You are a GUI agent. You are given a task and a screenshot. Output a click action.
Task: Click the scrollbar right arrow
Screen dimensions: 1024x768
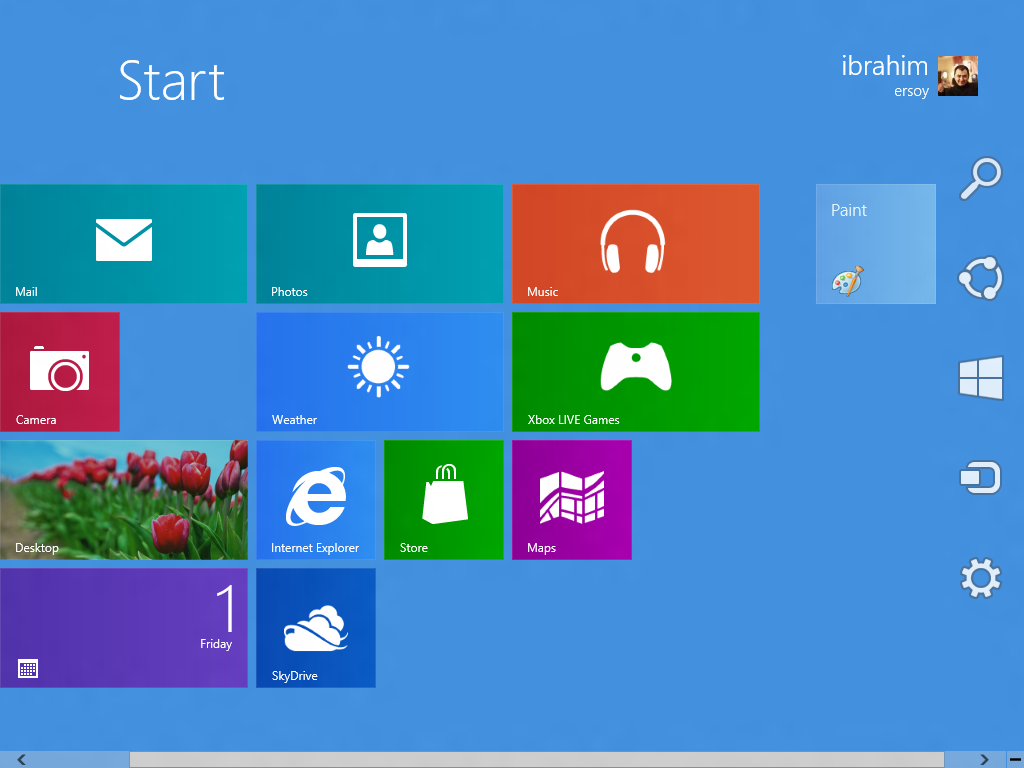[x=984, y=760]
